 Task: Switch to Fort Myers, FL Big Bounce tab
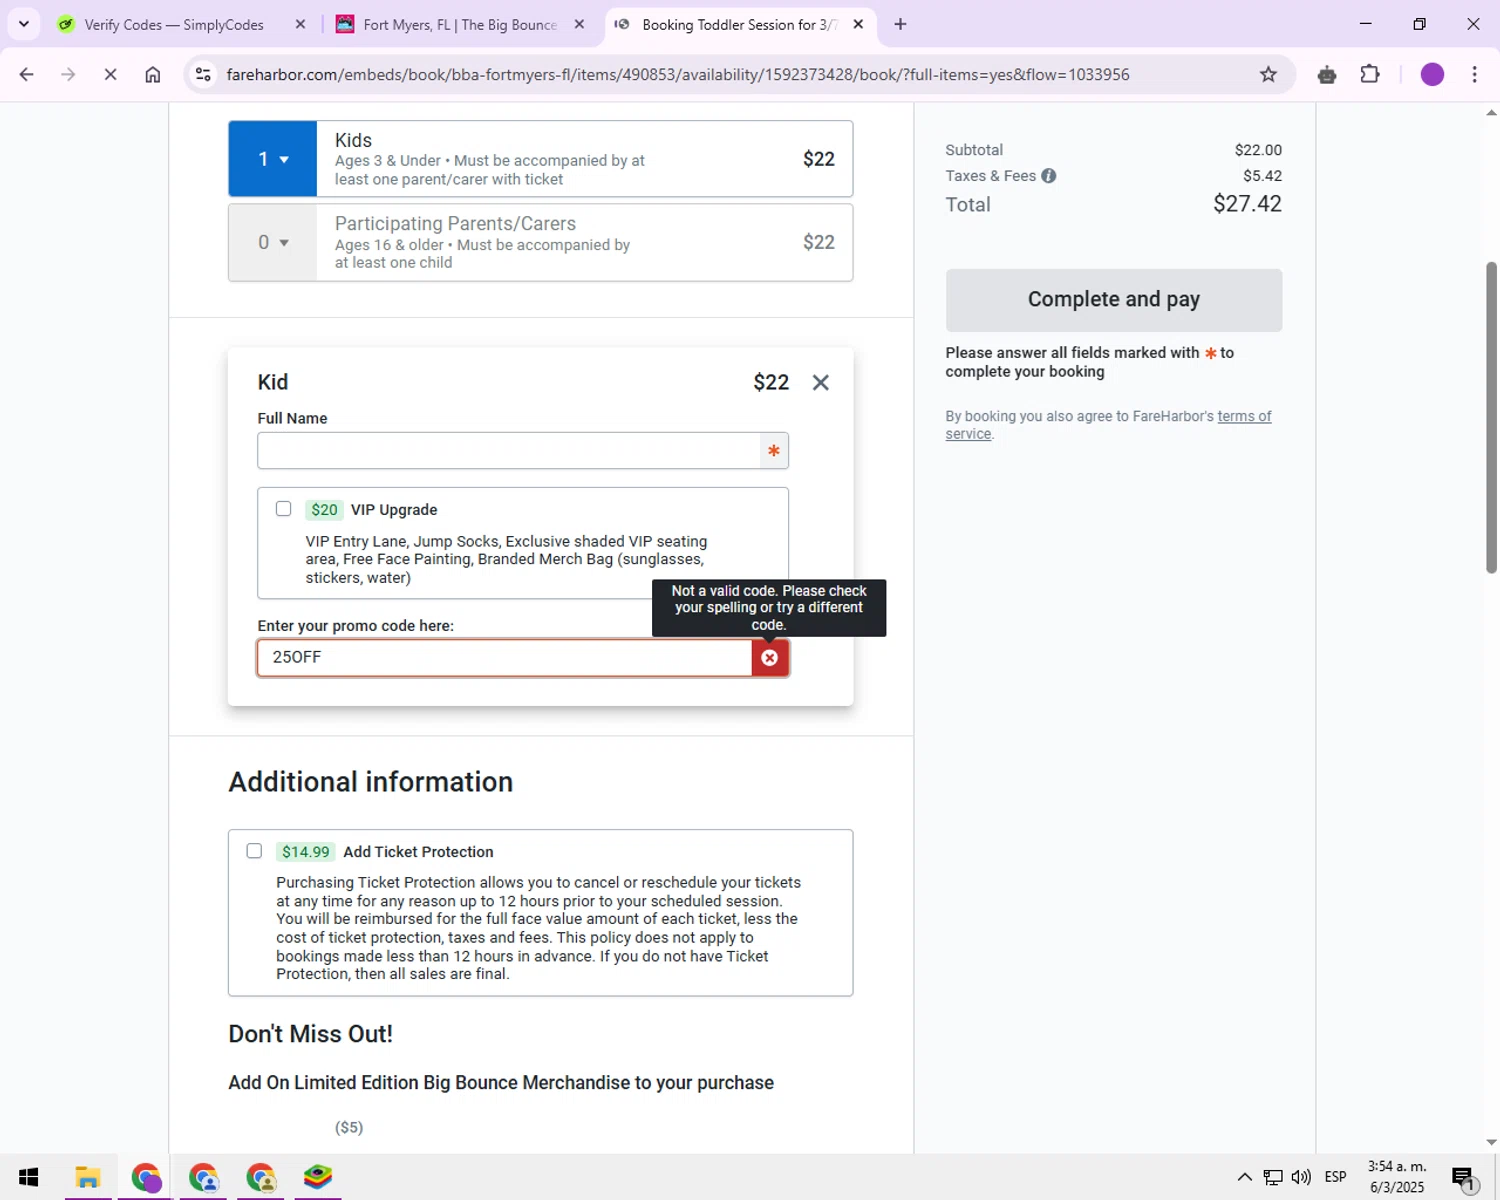[x=459, y=24]
